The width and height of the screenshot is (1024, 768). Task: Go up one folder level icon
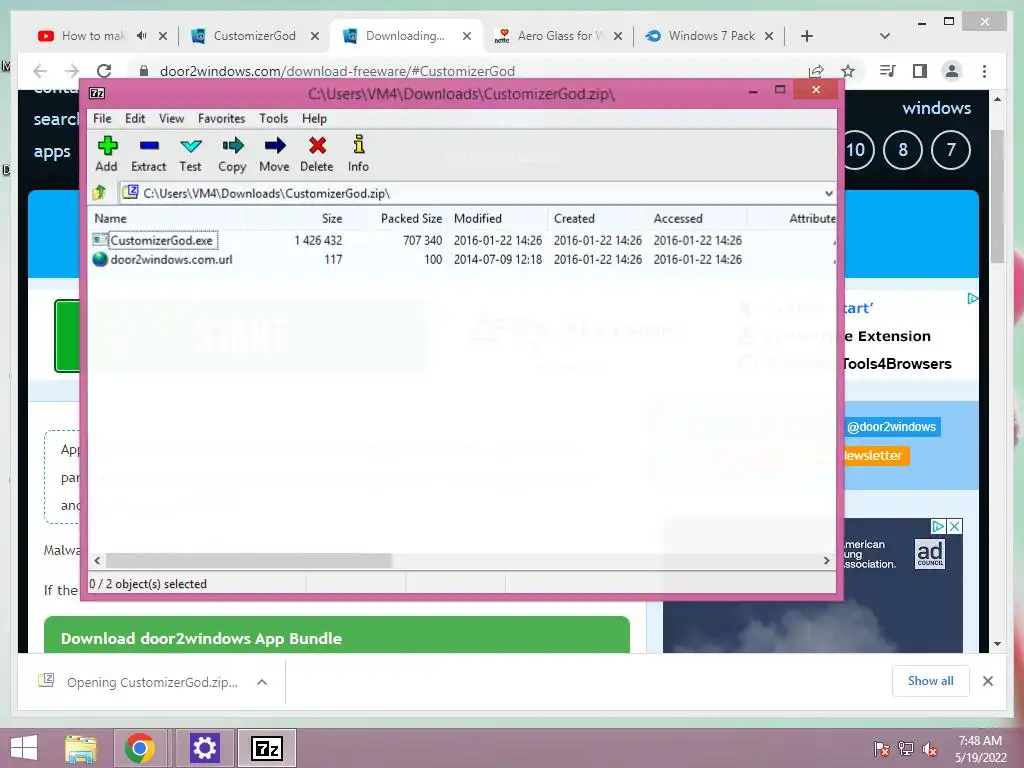(x=99, y=193)
